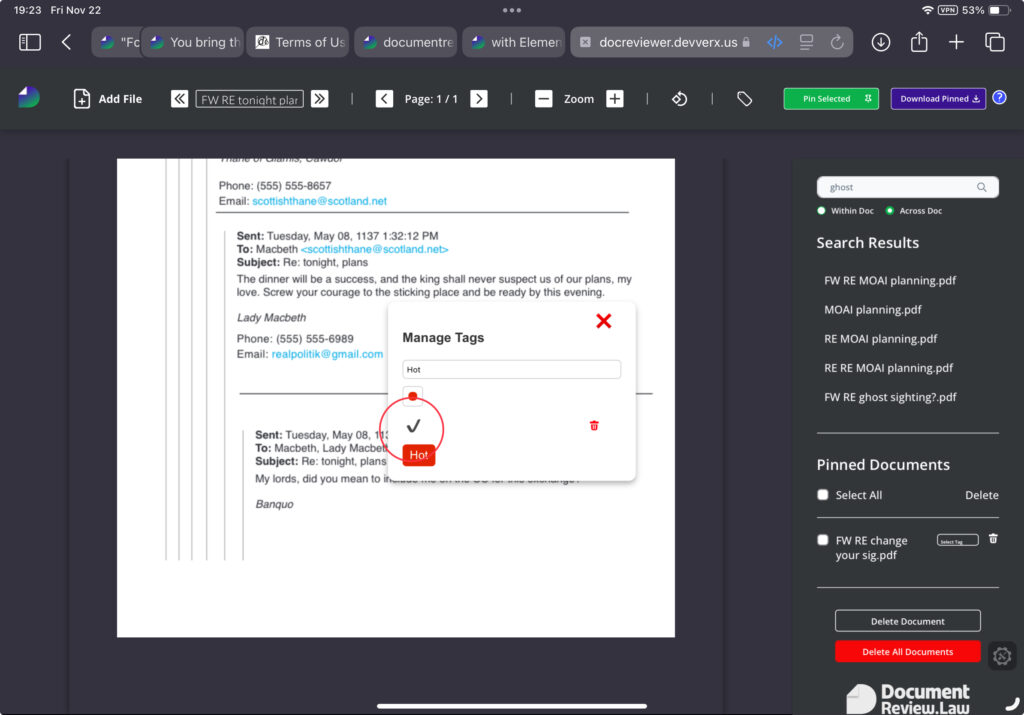Open FW RE ghost sighting?.pdf search result

tap(890, 397)
